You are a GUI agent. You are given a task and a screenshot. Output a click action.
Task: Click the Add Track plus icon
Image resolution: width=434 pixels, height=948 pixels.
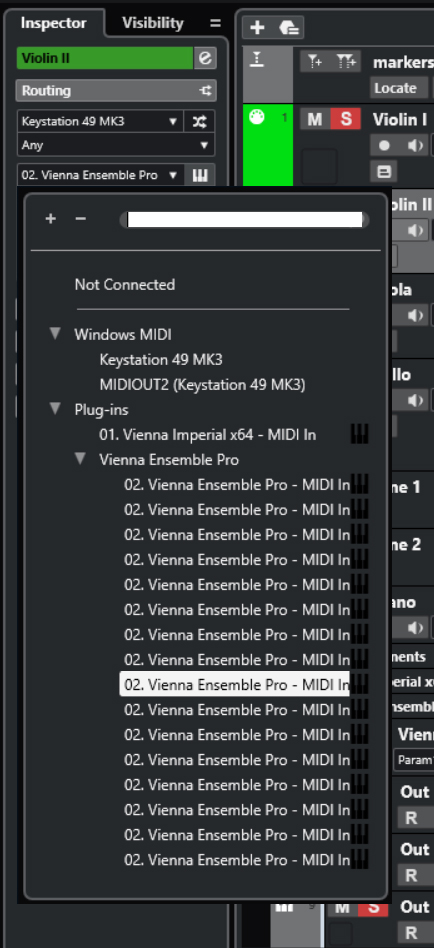(257, 28)
